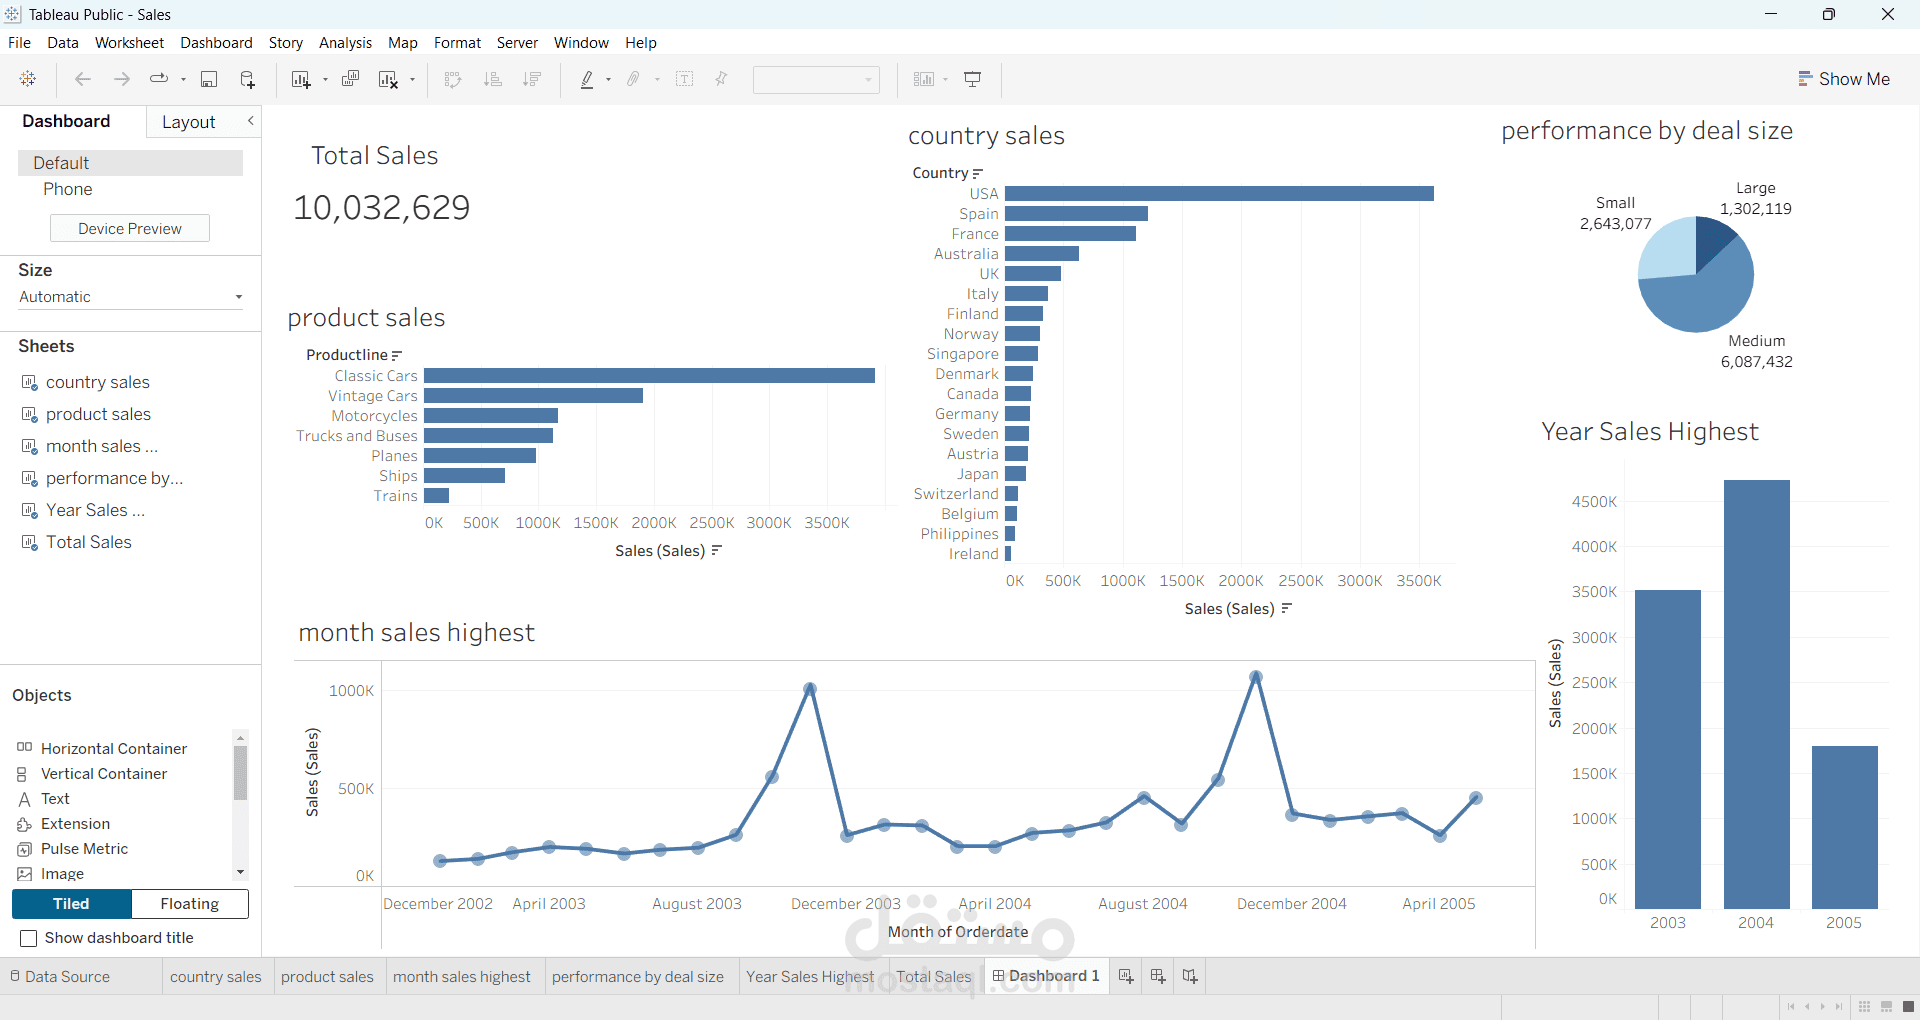
Task: Clear the sheet using the toolbar icon
Action: [388, 79]
